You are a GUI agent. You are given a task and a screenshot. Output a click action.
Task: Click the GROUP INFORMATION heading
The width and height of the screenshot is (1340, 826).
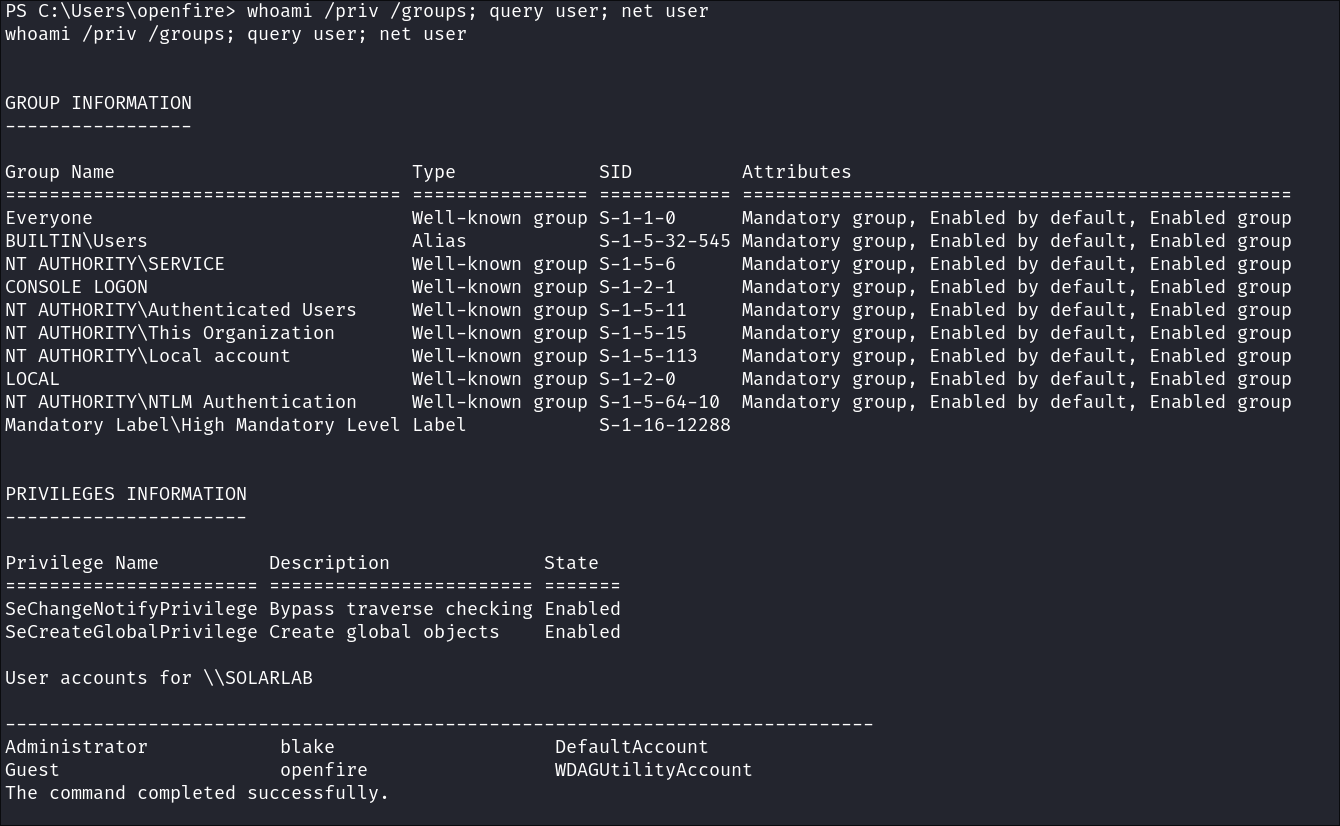(98, 103)
